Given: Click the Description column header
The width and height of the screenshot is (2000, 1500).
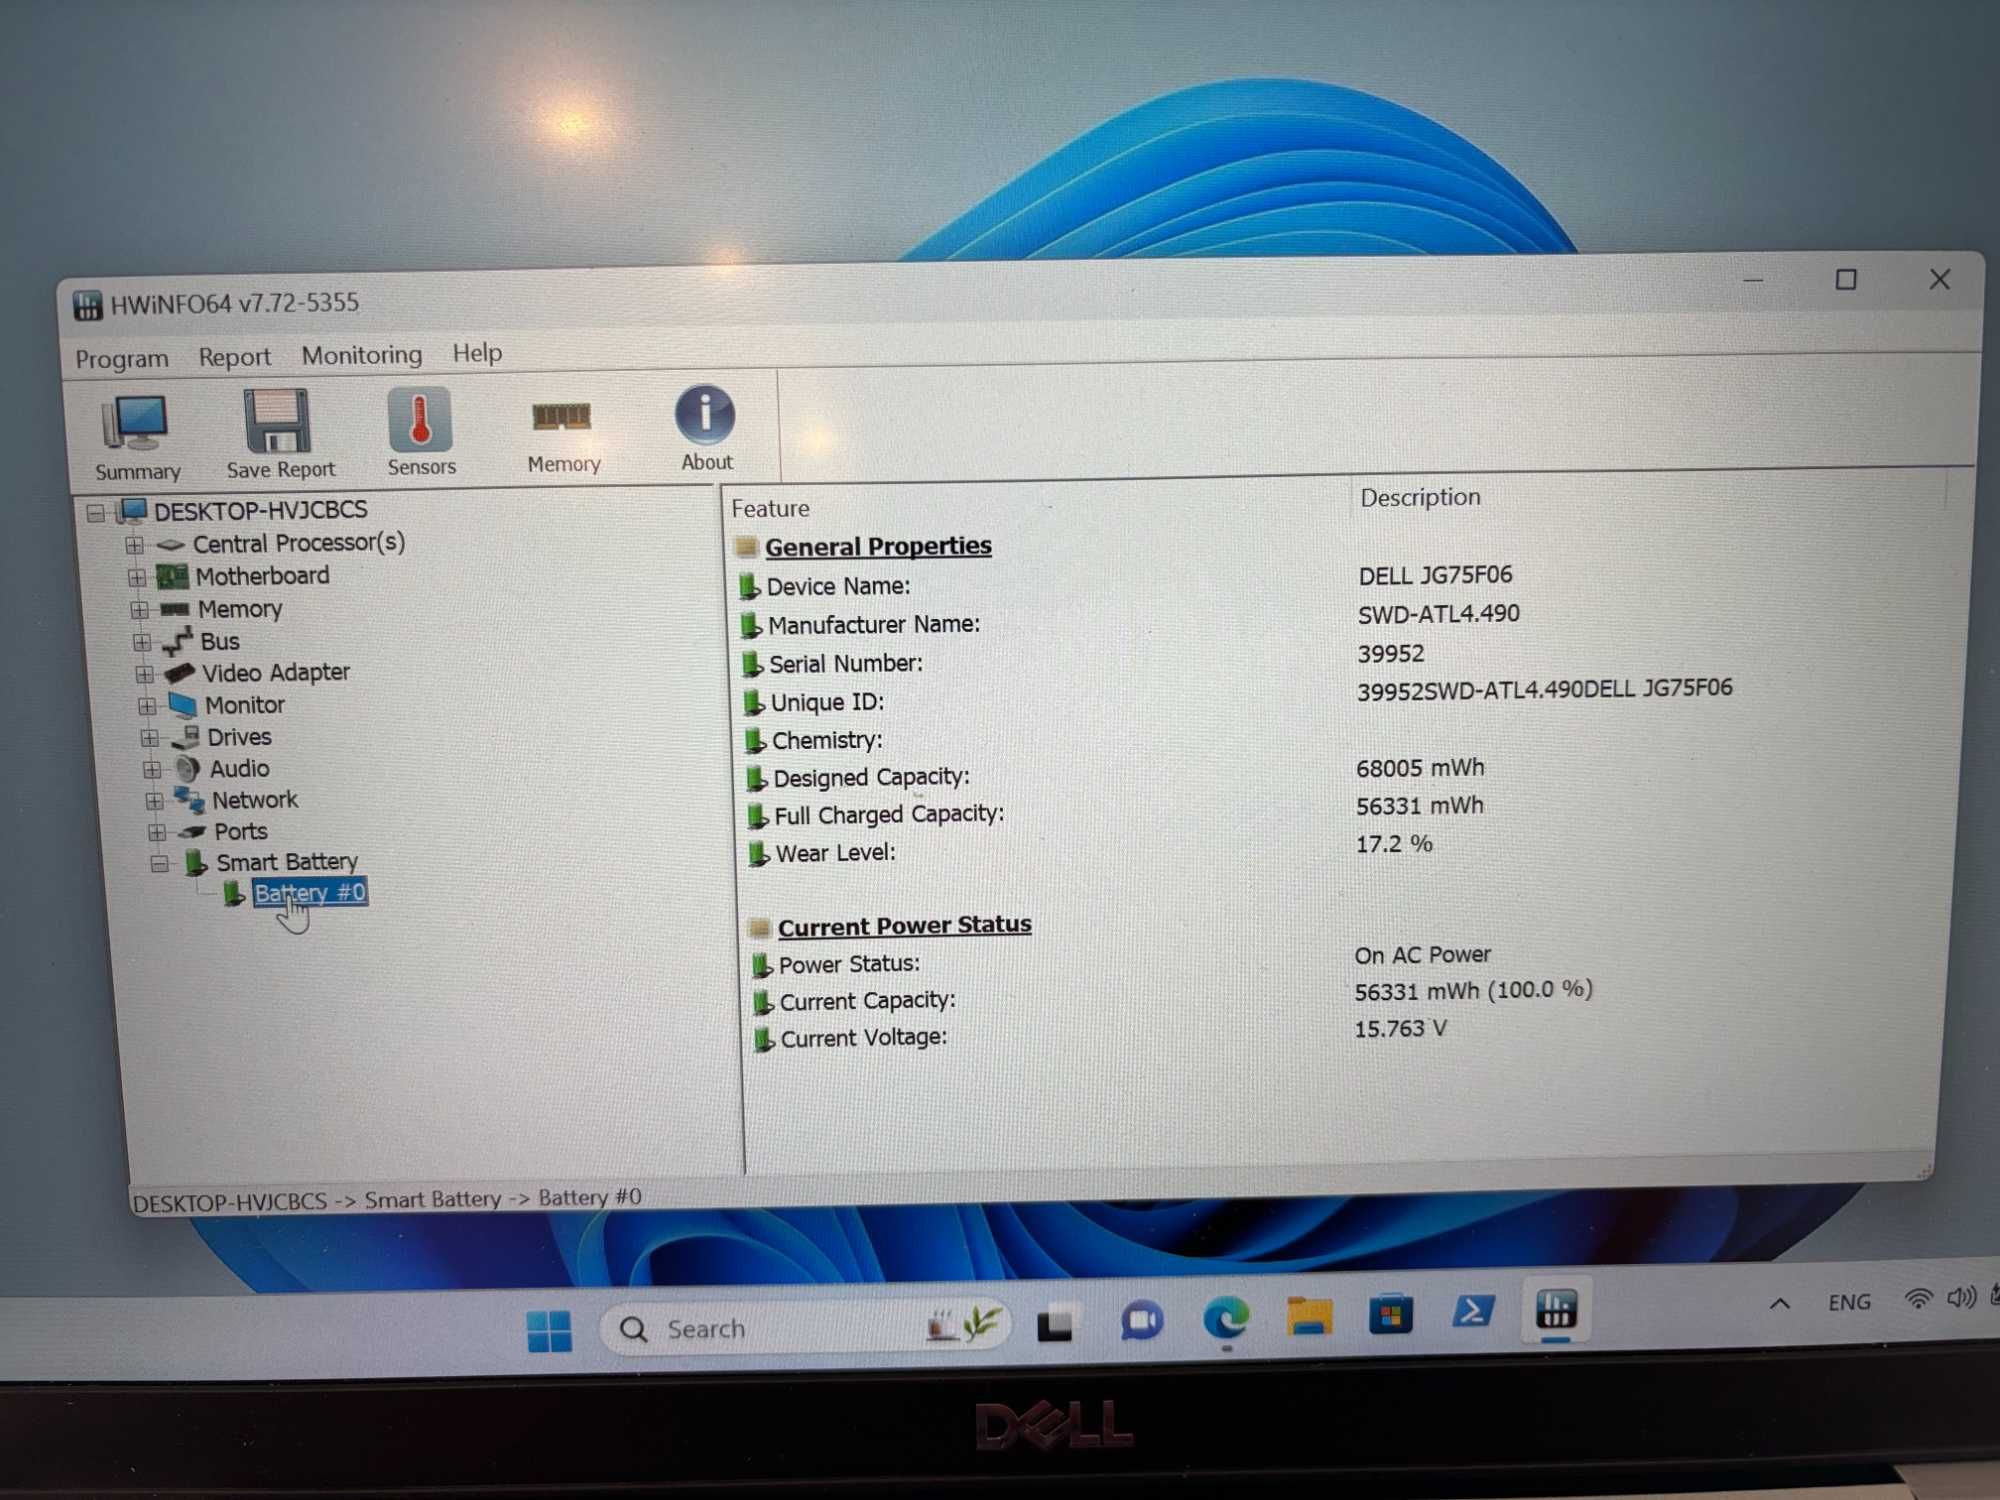Looking at the screenshot, I should [x=1420, y=497].
